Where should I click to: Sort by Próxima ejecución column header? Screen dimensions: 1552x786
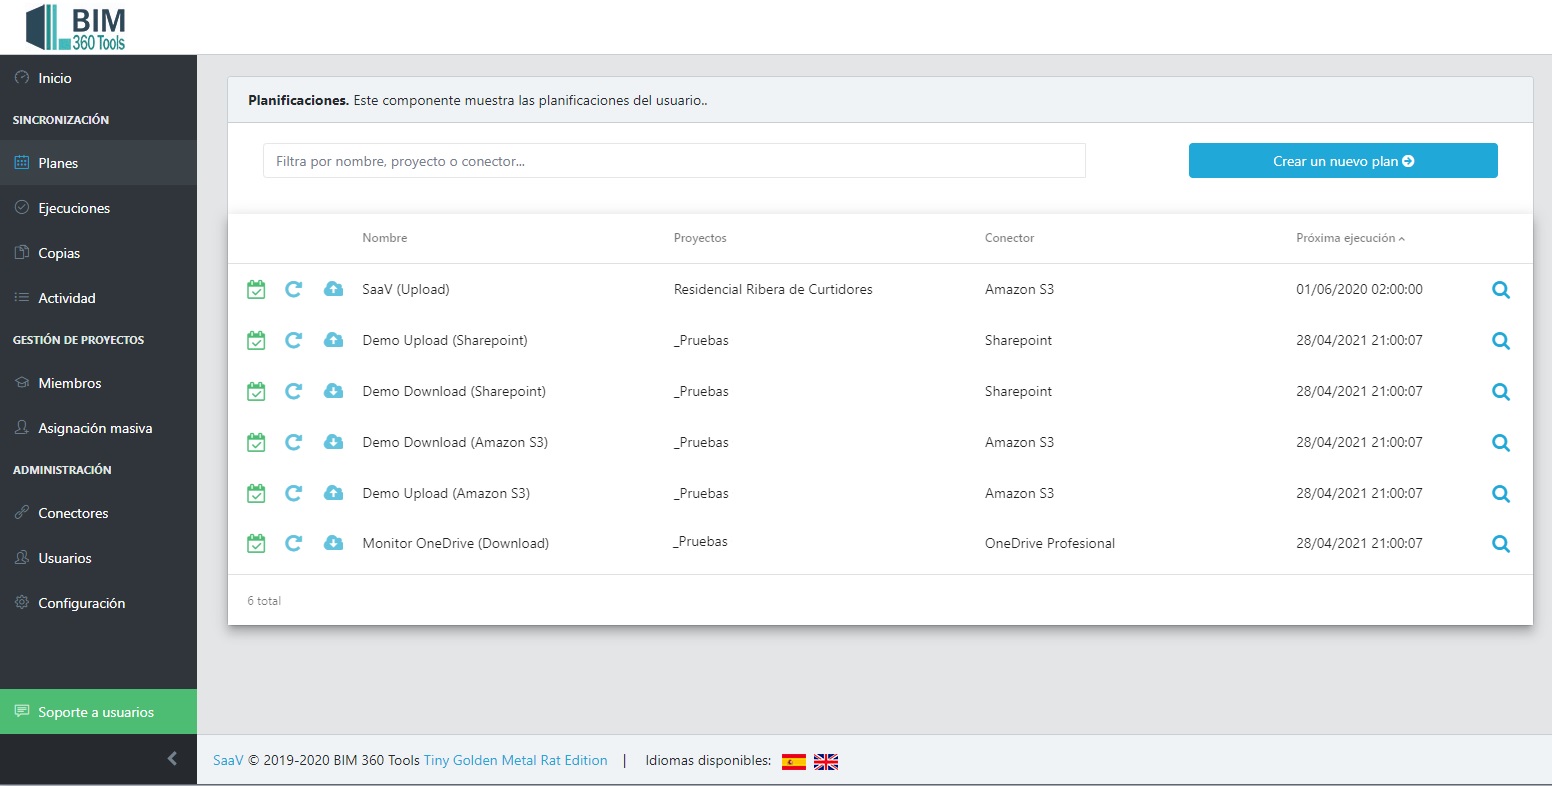(1350, 238)
